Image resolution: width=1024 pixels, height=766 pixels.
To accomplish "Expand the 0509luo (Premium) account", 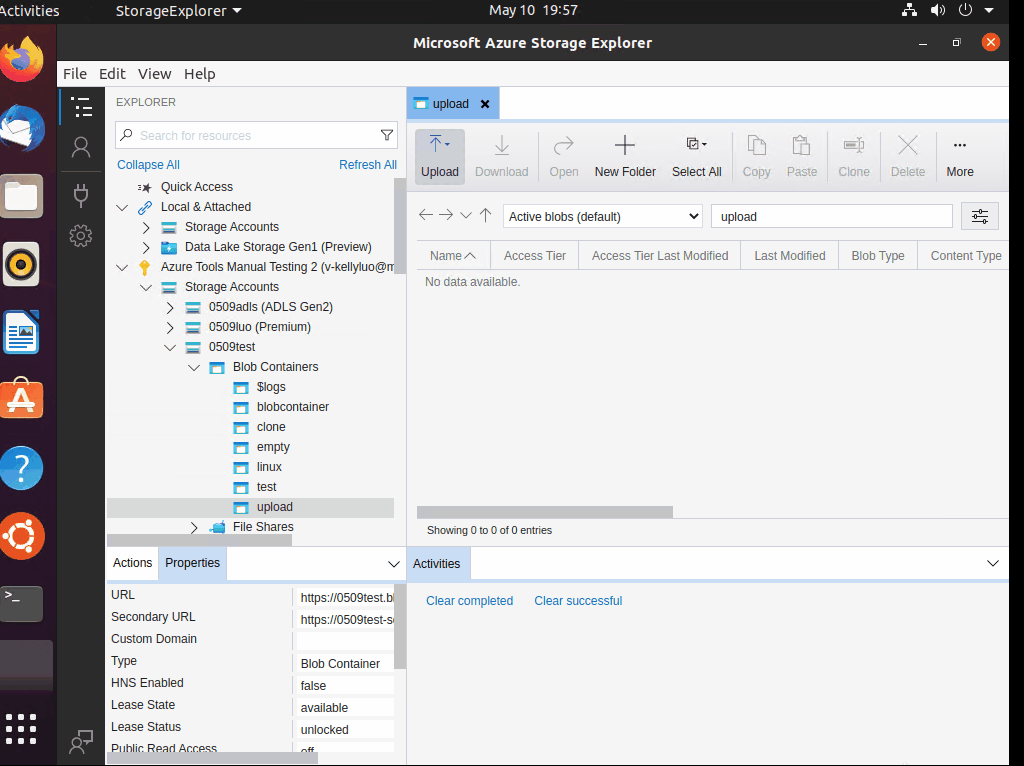I will (x=170, y=327).
